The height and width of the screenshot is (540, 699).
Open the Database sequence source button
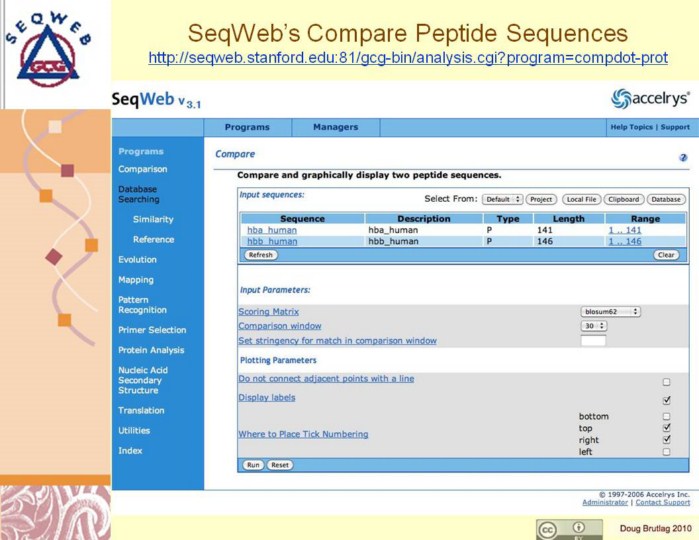pyautogui.click(x=666, y=199)
